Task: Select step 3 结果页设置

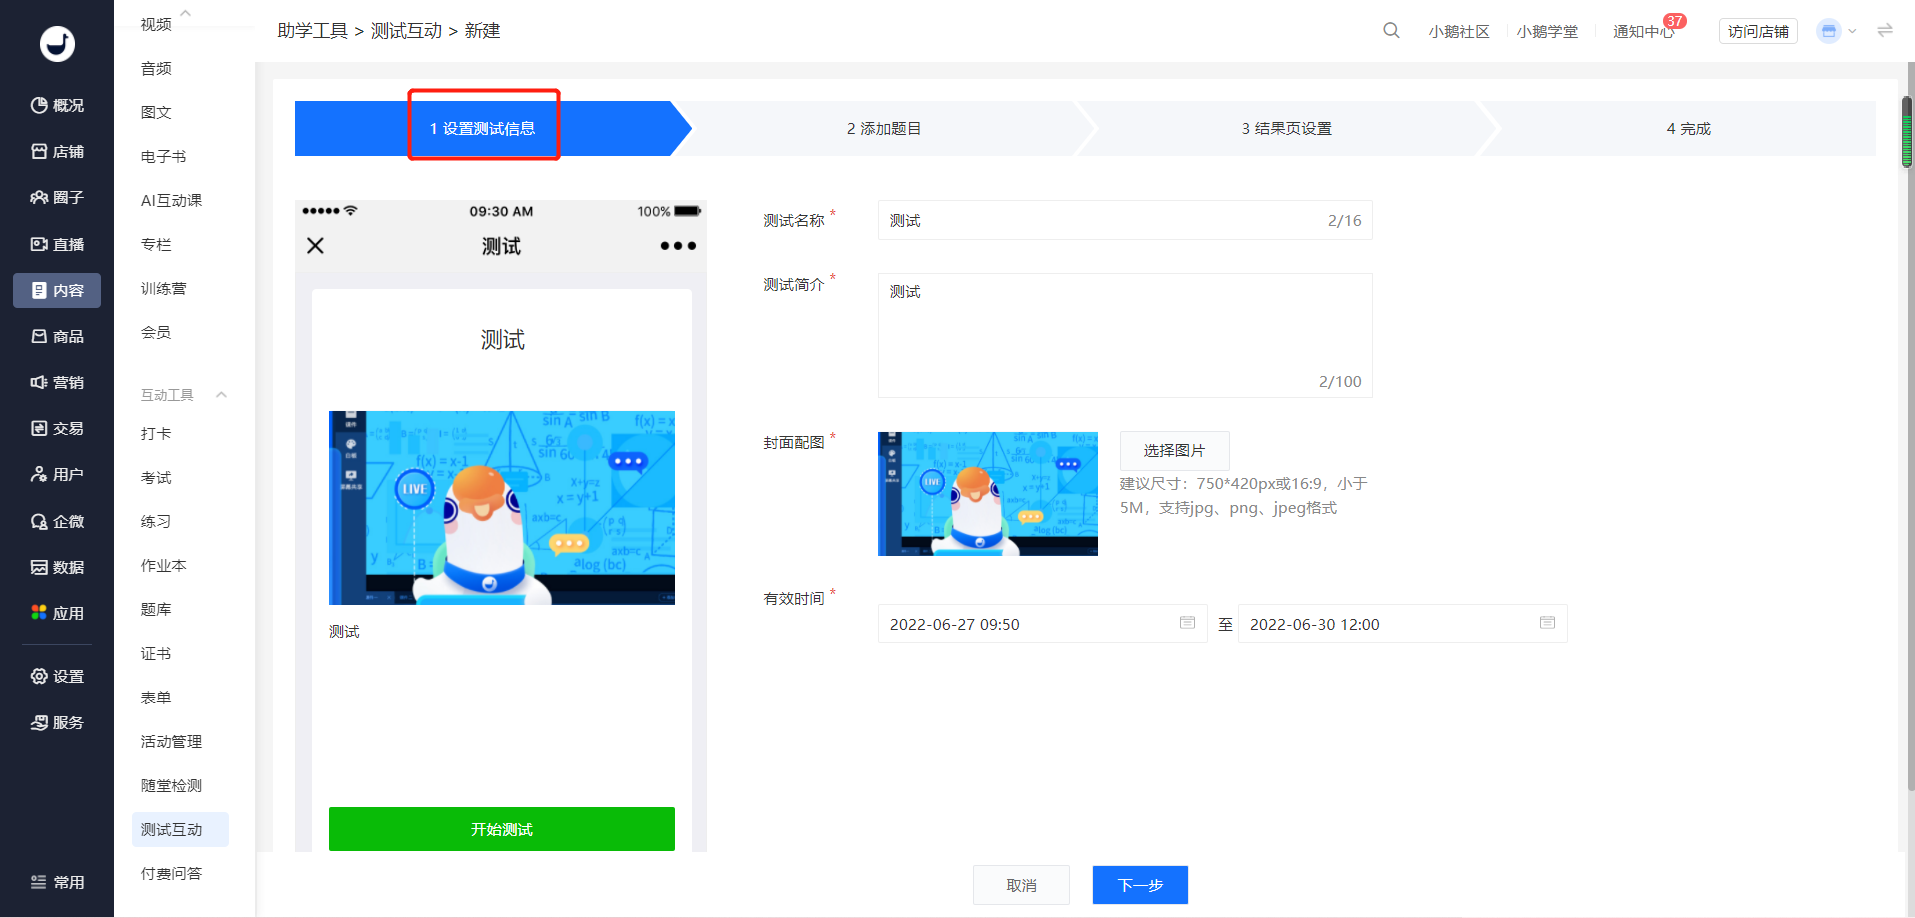Action: coord(1287,128)
